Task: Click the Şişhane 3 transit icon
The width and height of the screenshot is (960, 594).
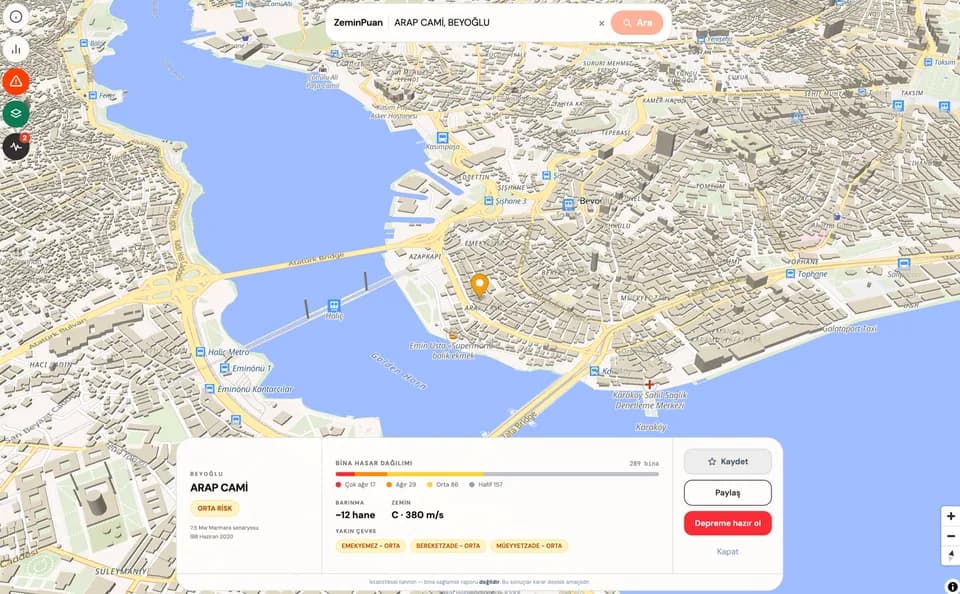Action: tap(489, 201)
